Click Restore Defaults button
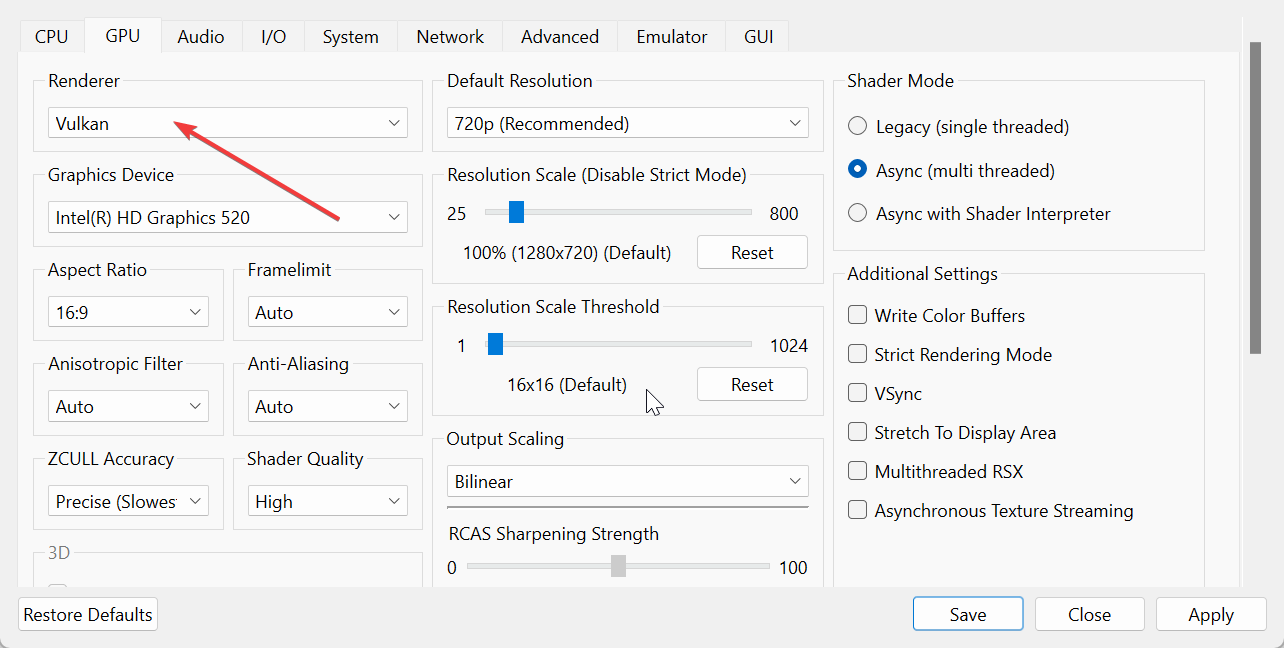Screen dimensions: 1284x648 tap(88, 614)
